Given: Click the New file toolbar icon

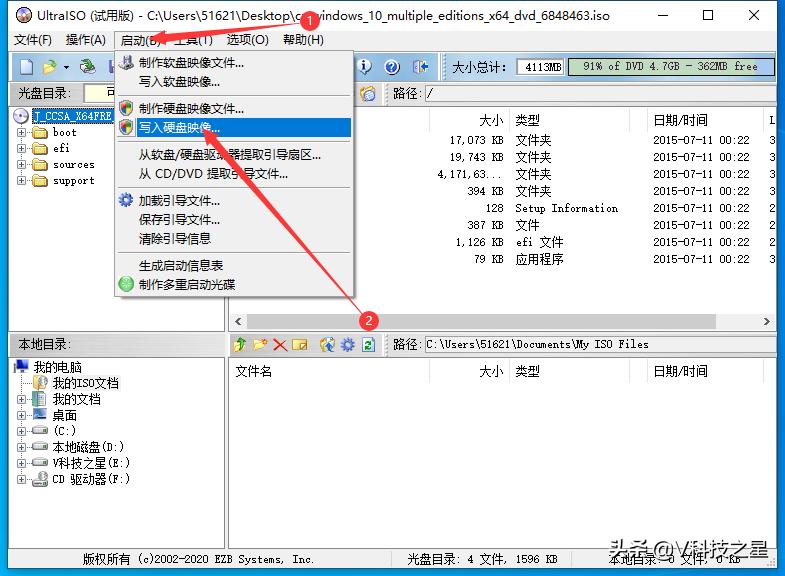Looking at the screenshot, I should 27,67.
